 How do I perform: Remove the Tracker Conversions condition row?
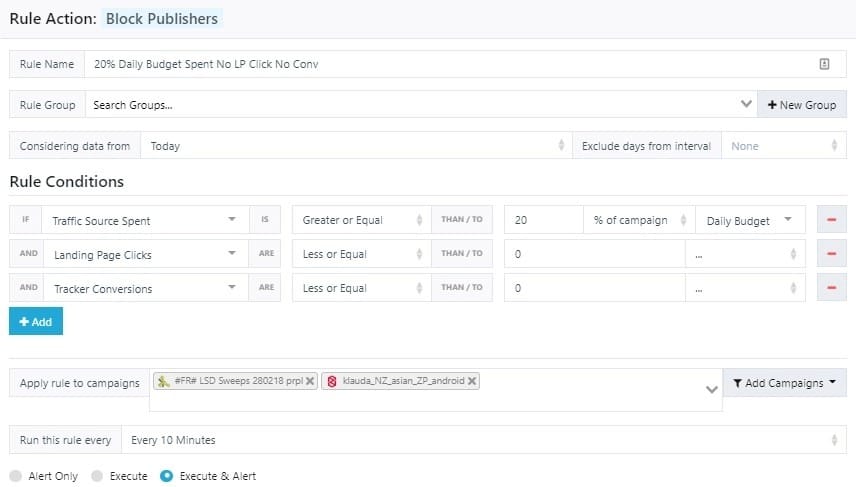(x=831, y=287)
